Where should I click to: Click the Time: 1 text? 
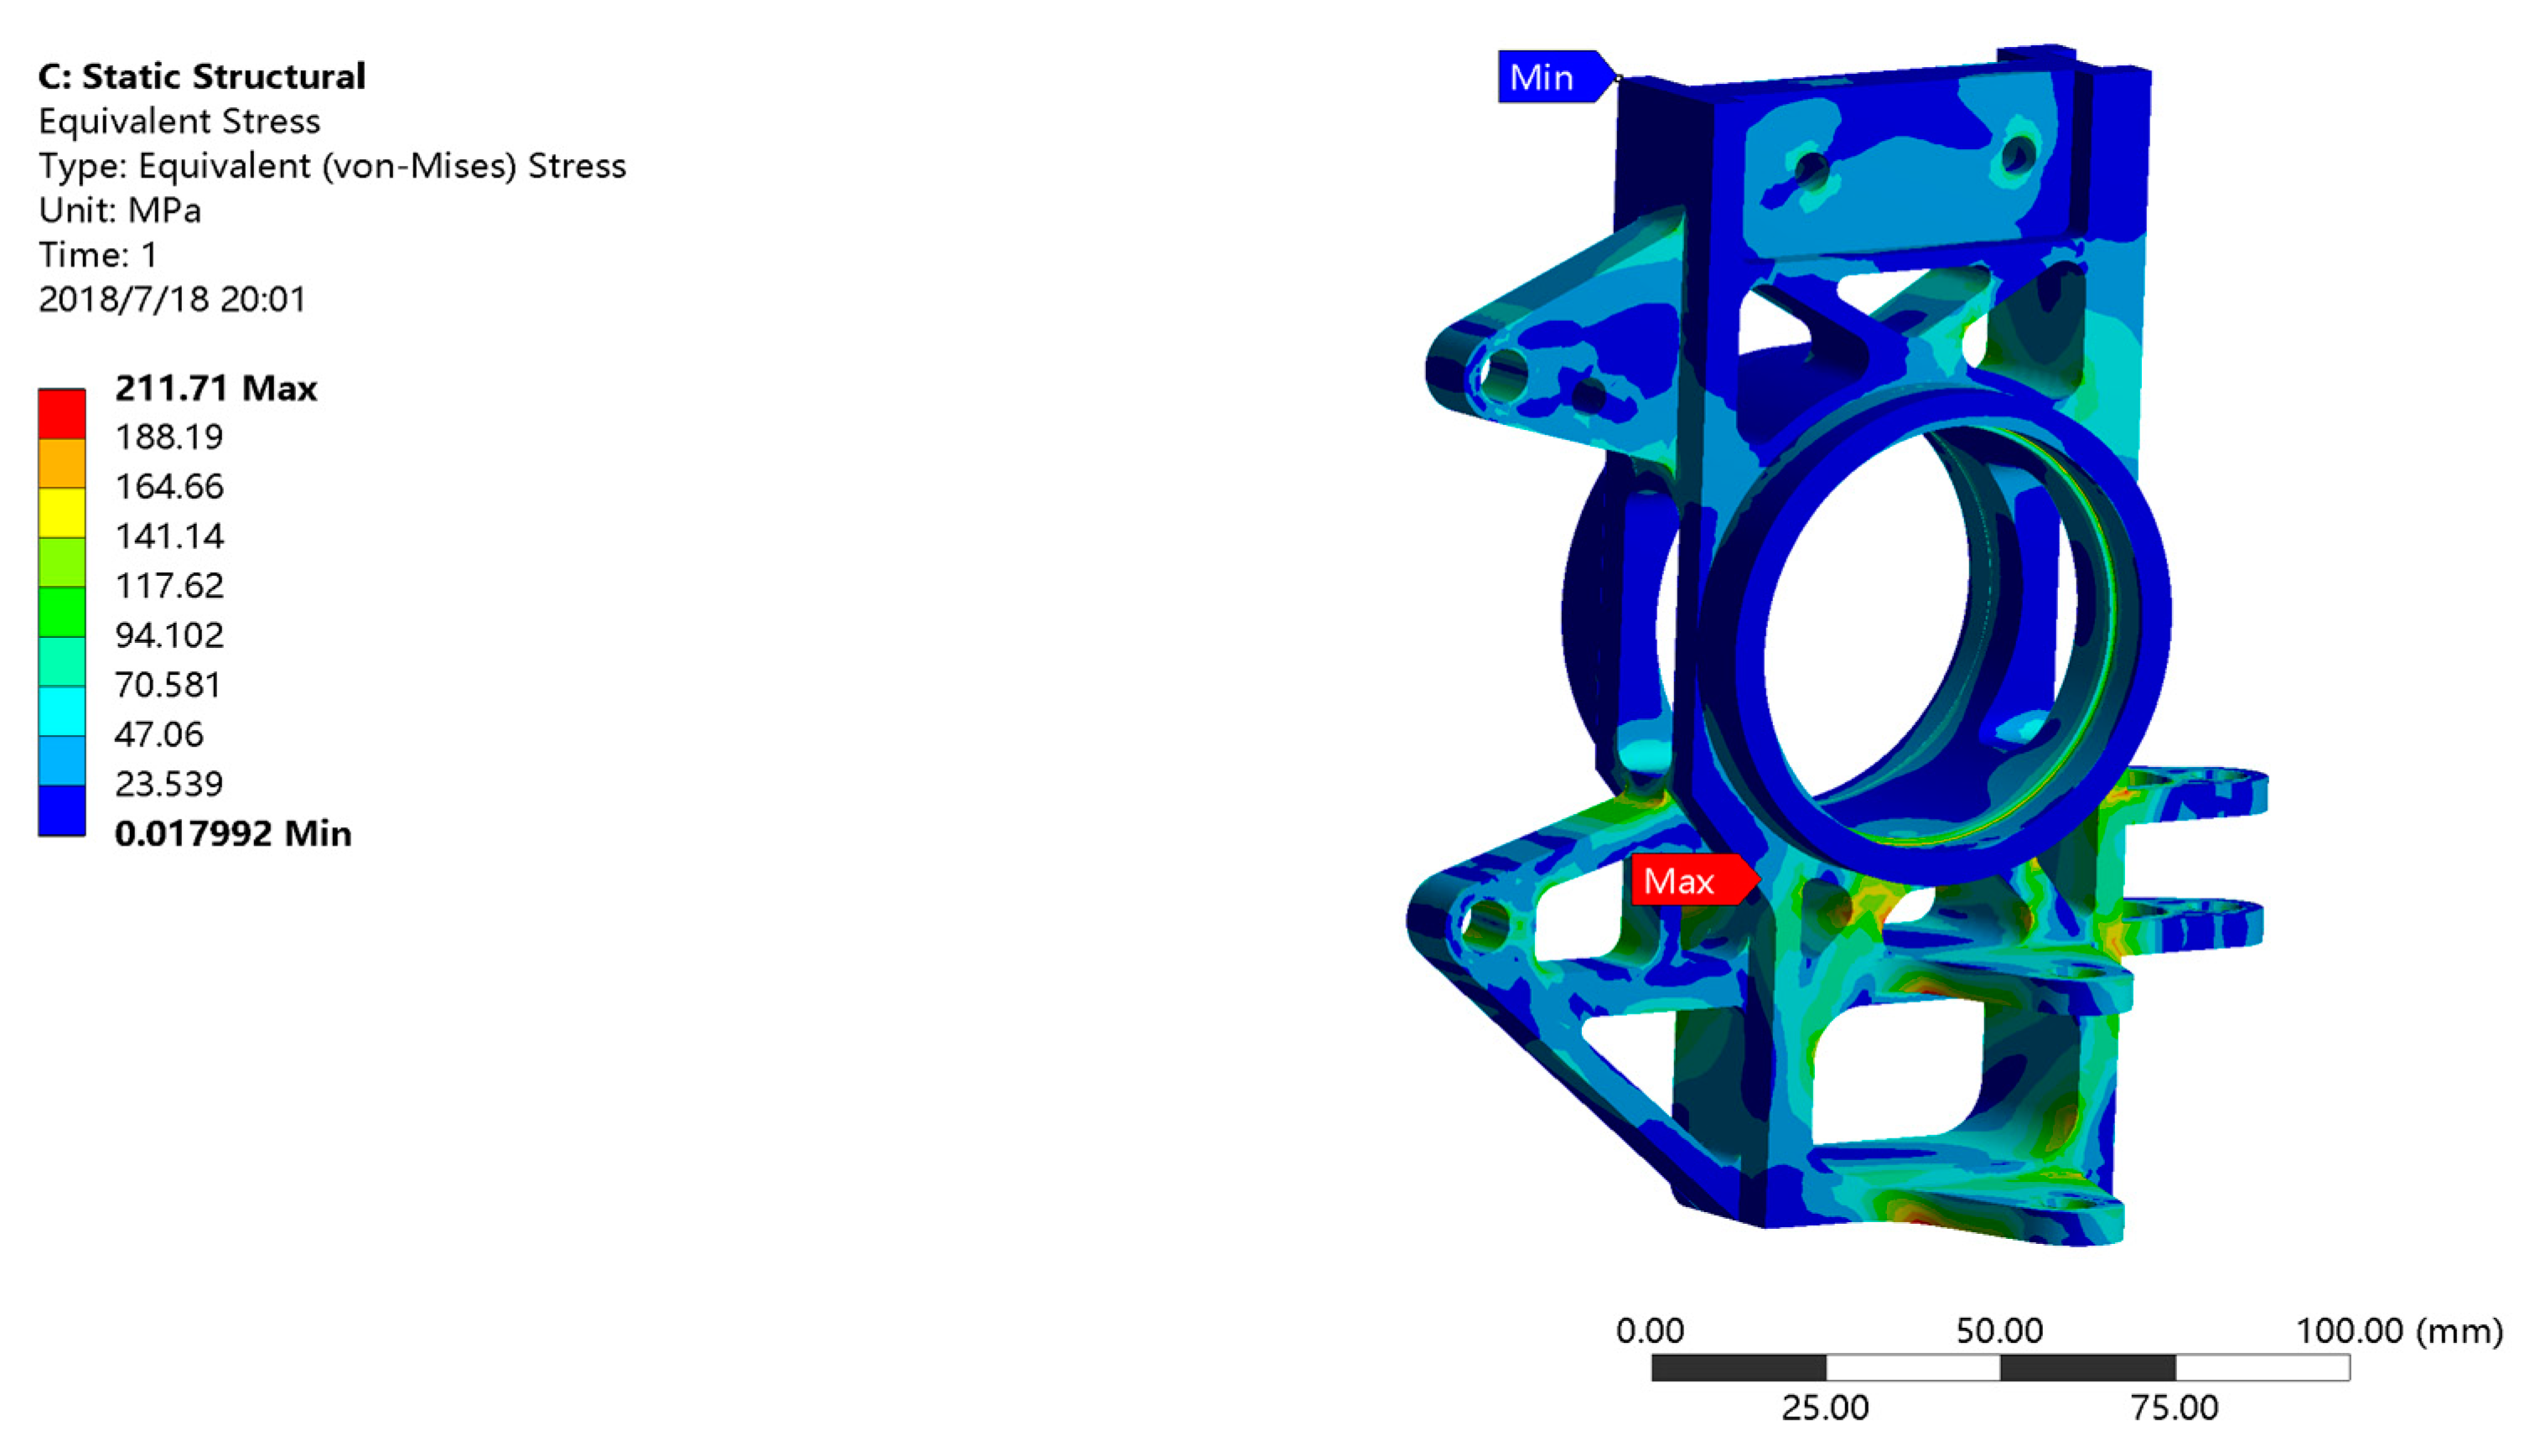(98, 255)
